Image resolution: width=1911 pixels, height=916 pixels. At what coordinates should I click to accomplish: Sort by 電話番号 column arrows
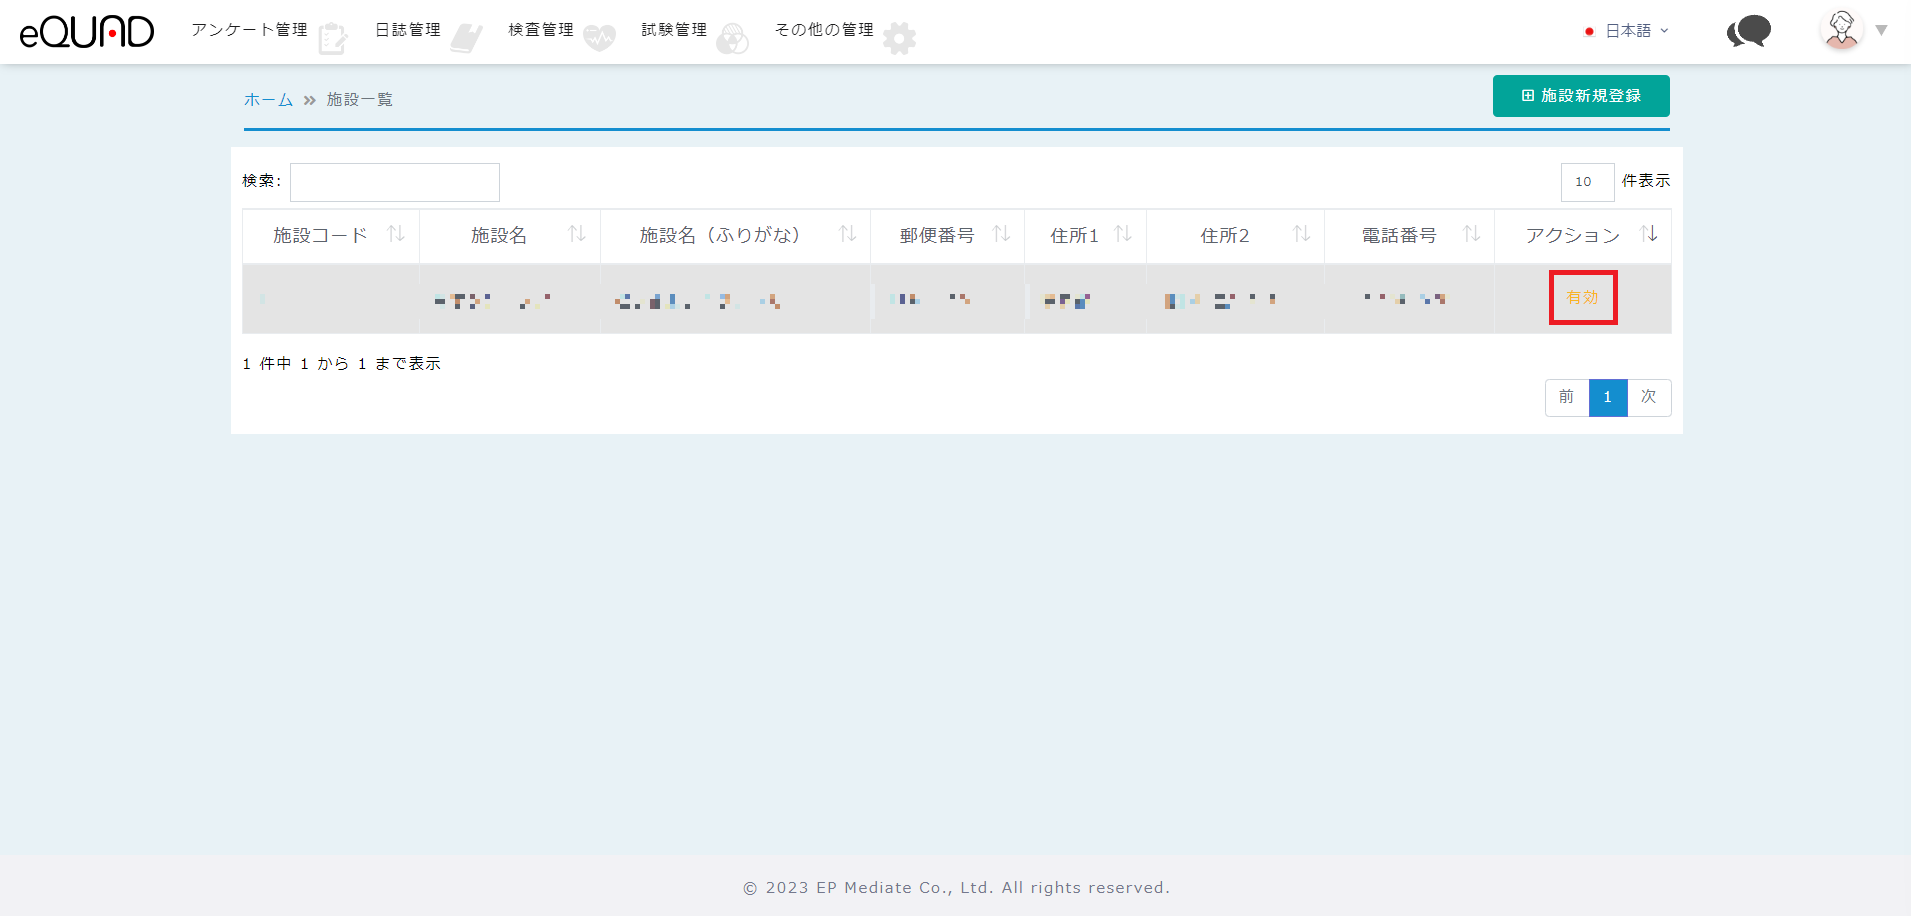(1471, 234)
